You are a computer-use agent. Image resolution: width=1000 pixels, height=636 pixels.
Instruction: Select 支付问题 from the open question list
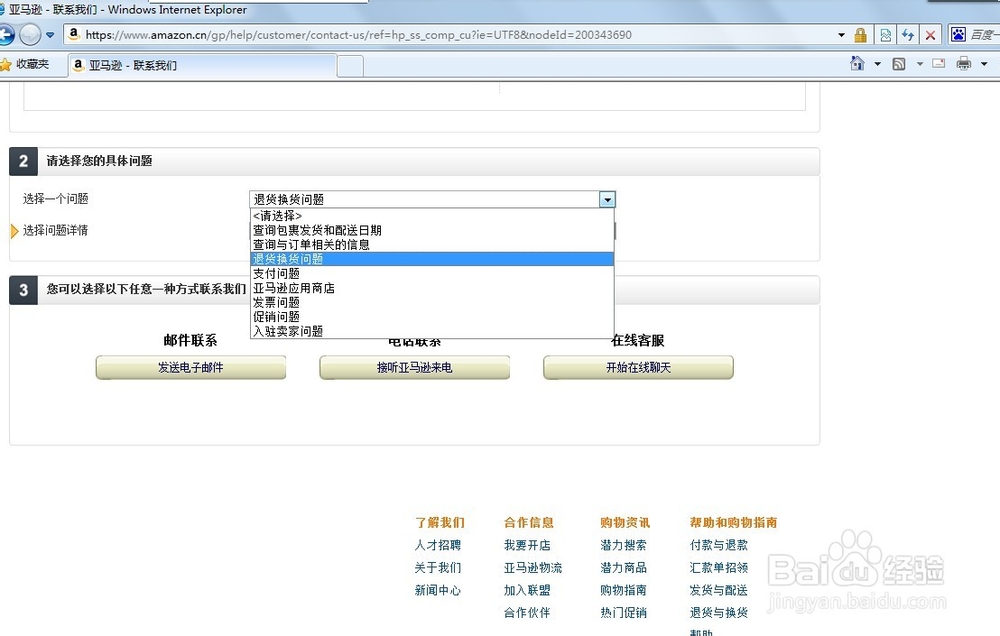pyautogui.click(x=278, y=273)
